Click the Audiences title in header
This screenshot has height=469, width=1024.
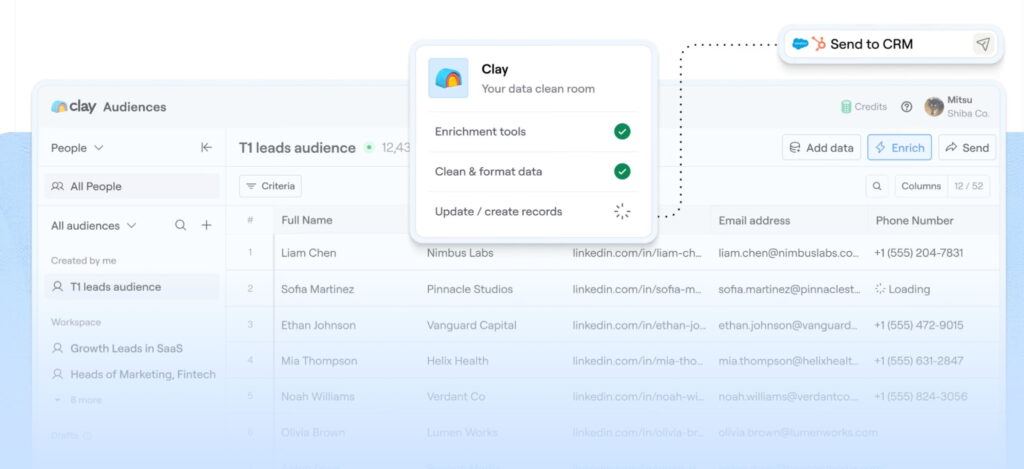(135, 107)
